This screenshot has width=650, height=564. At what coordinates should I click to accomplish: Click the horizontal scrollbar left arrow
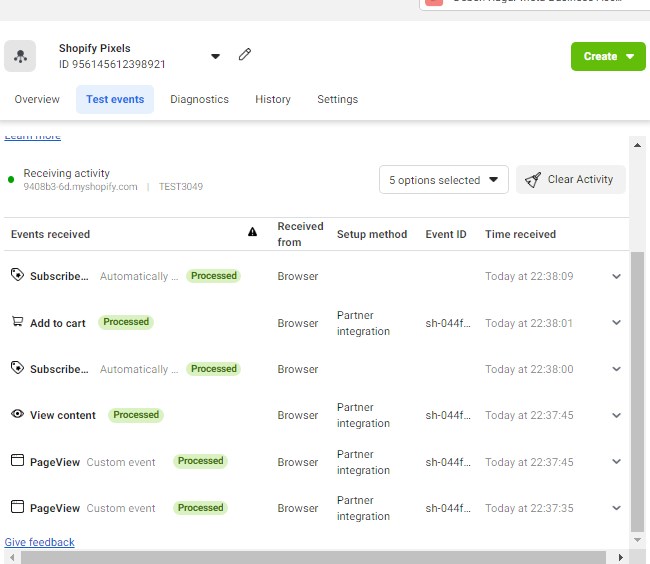click(x=12, y=558)
